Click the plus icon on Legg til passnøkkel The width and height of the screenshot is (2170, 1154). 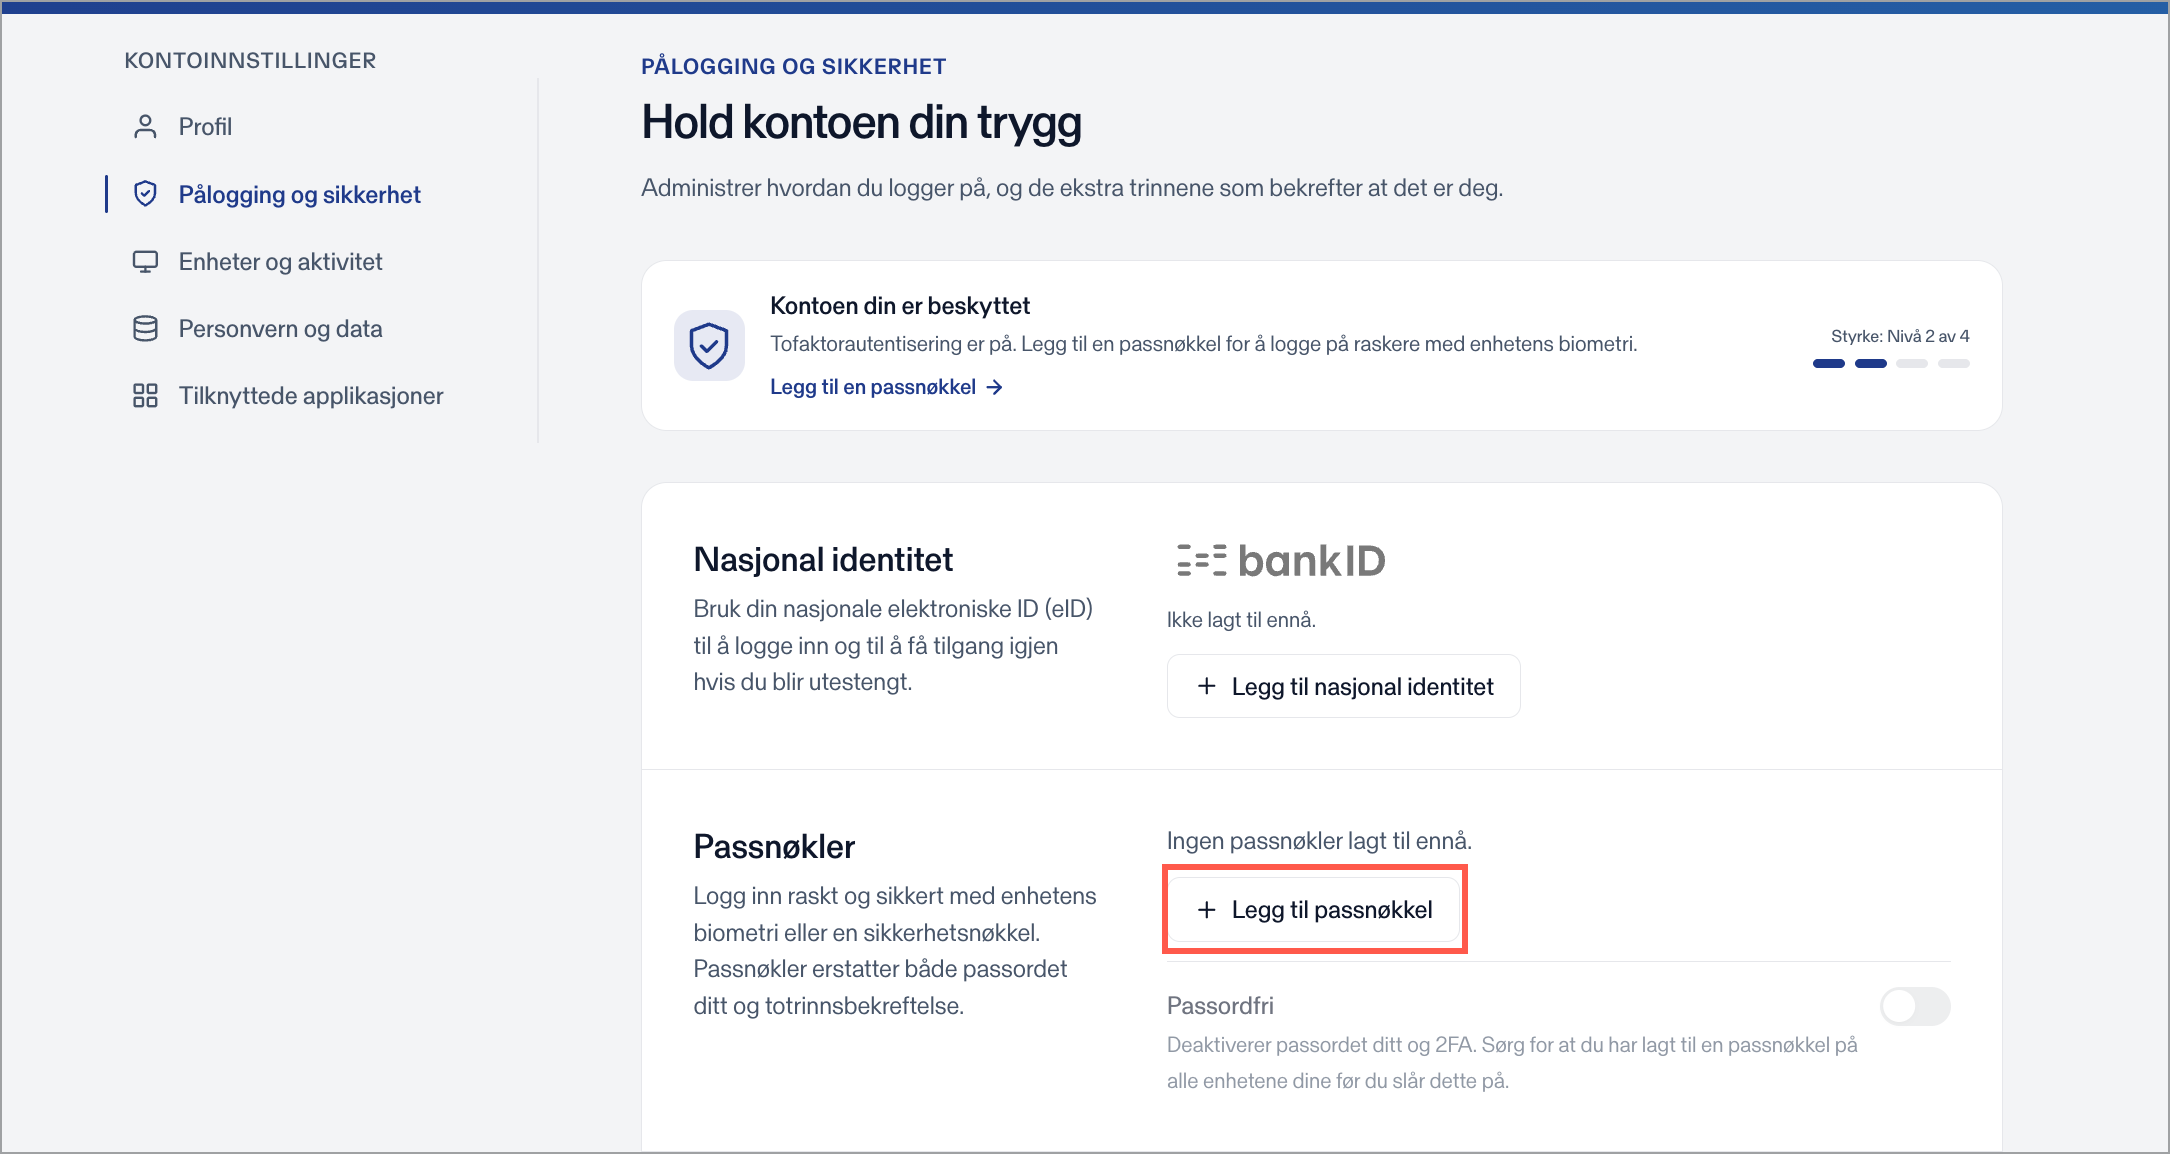click(1207, 909)
